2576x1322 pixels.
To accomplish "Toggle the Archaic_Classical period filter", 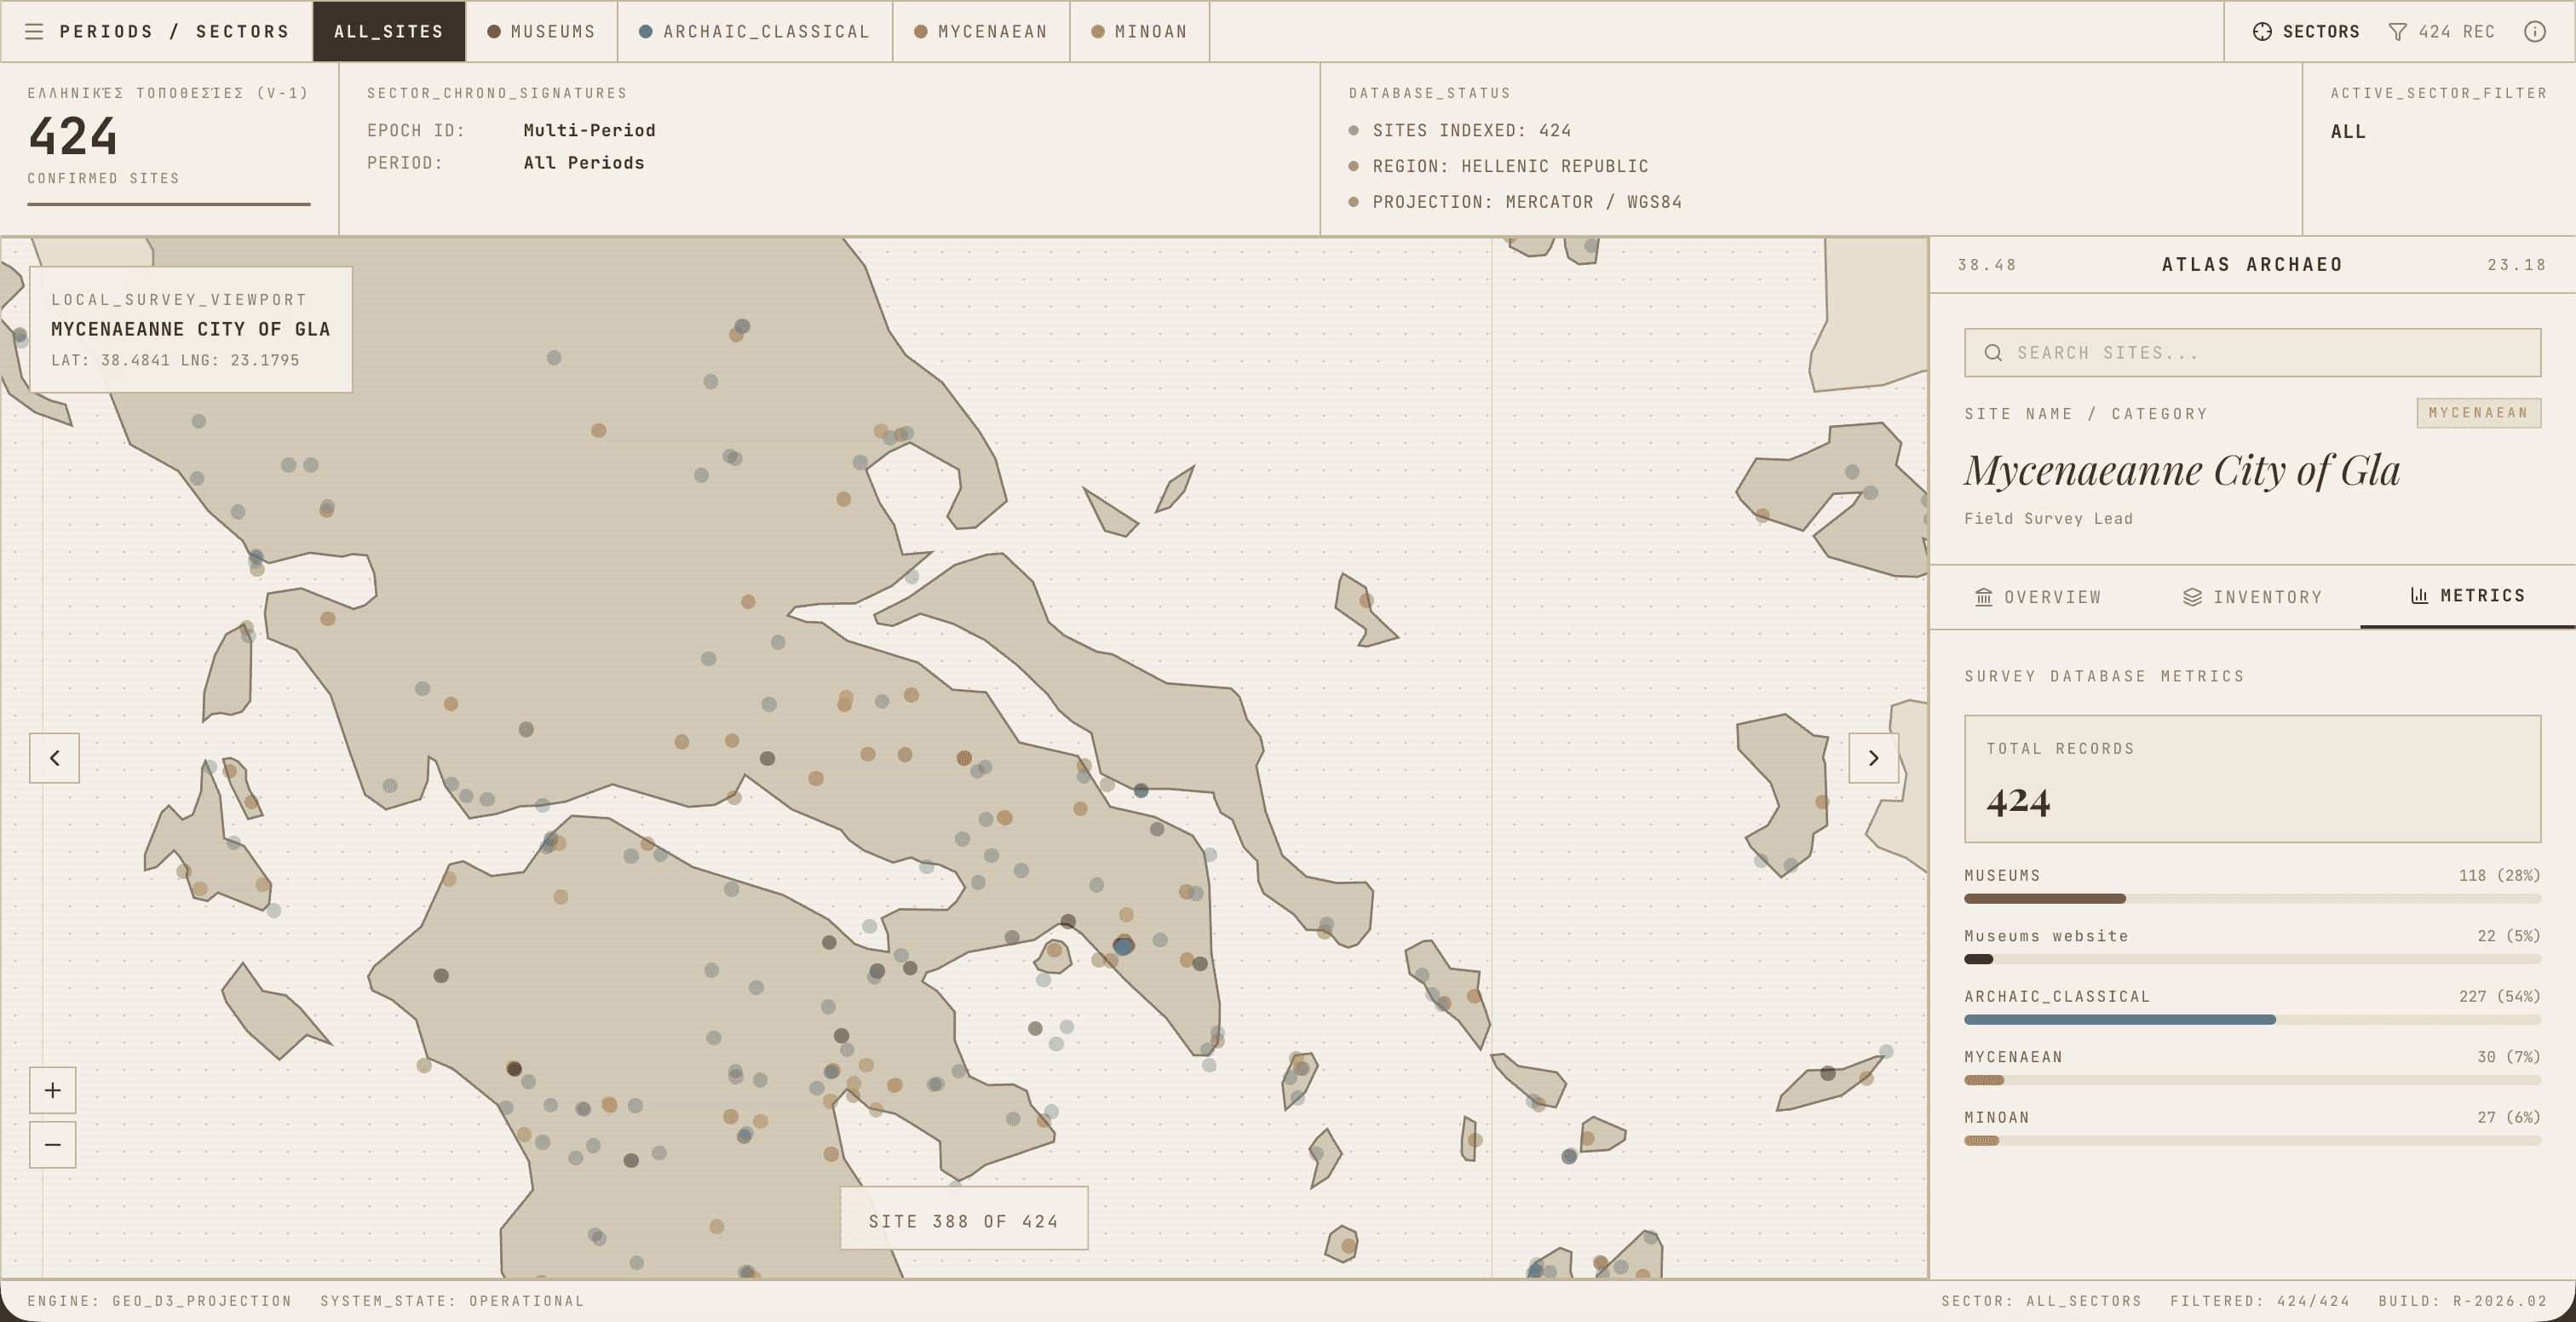I will pyautogui.click(x=754, y=31).
